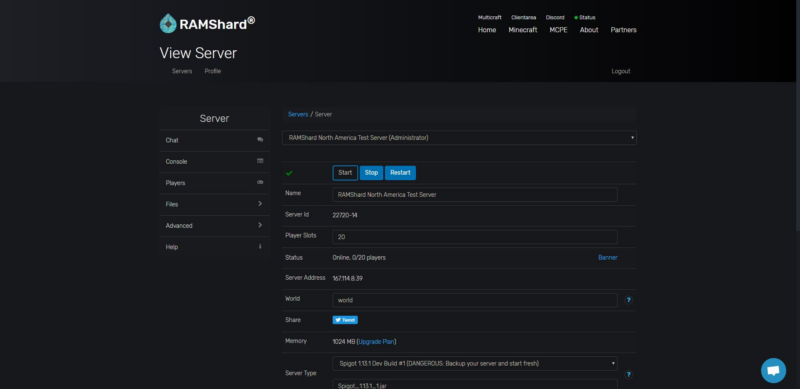This screenshot has height=389, width=800.
Task: Click the Logout link
Action: 621,71
